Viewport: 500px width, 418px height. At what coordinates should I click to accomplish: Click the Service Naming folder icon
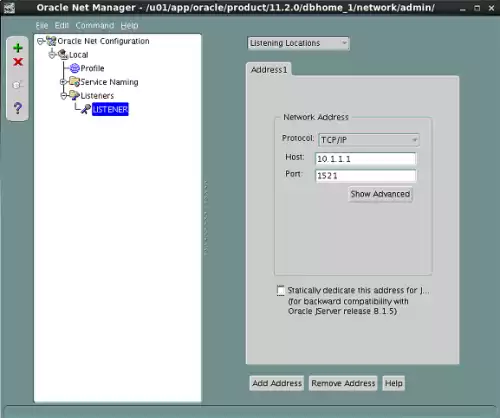[74, 82]
